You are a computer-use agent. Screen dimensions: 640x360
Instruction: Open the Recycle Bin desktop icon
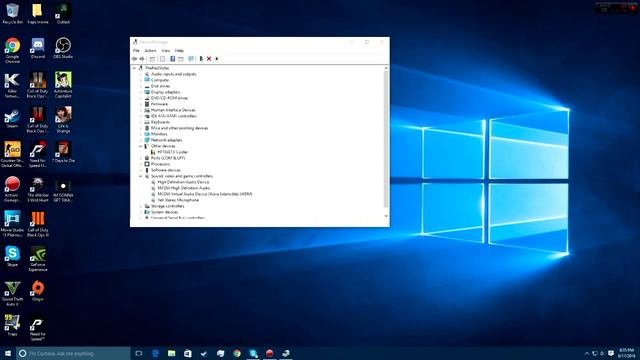12,13
